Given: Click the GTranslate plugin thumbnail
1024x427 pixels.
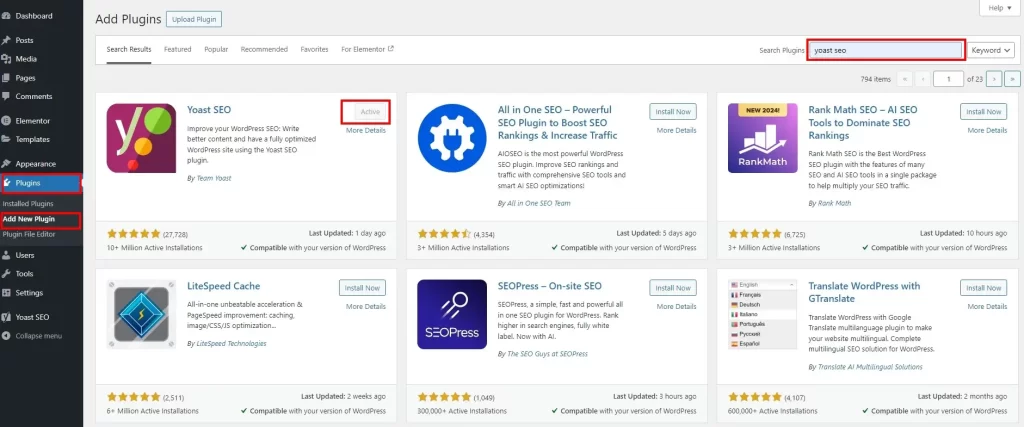Looking at the screenshot, I should [763, 315].
